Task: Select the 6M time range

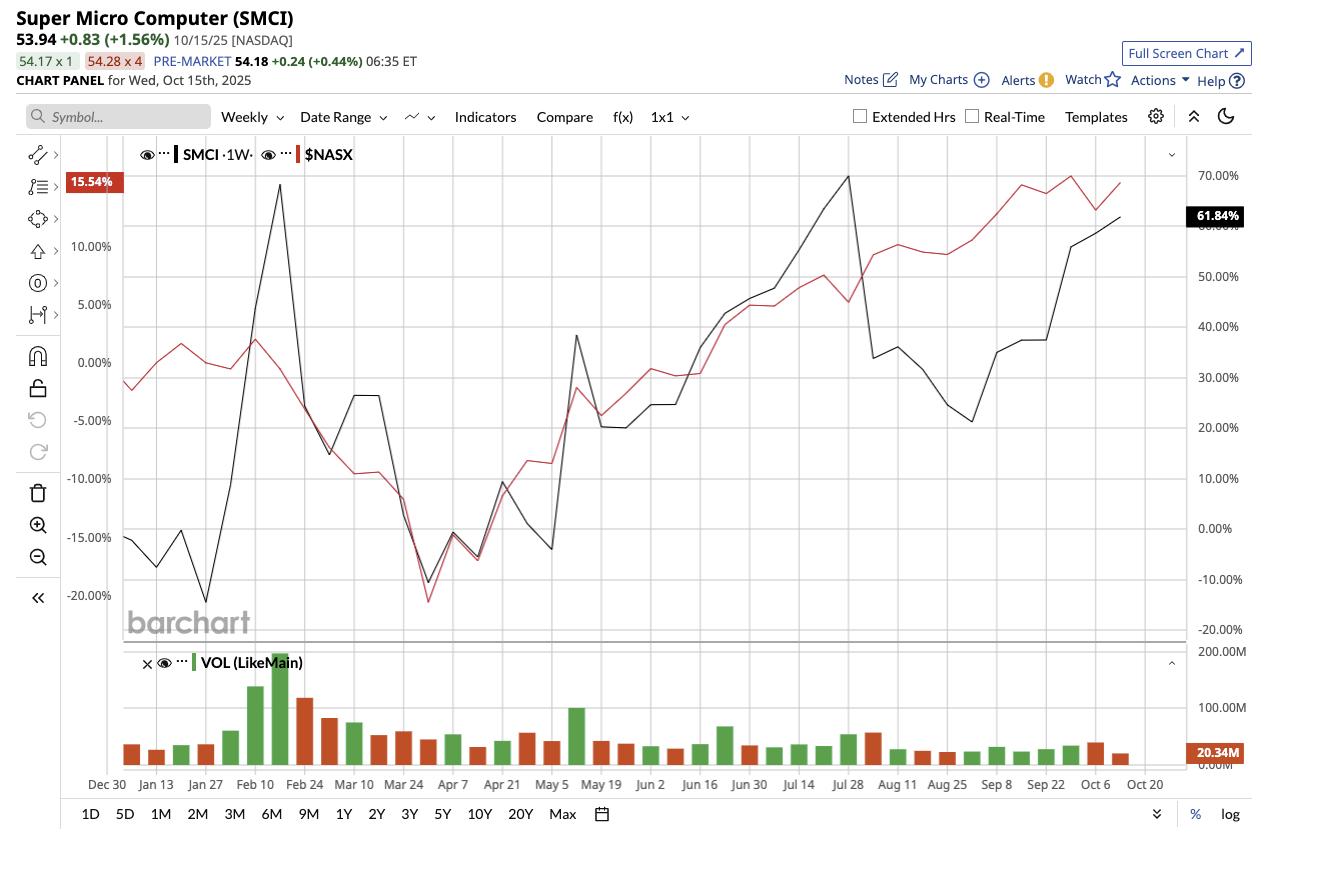Action: point(271,814)
